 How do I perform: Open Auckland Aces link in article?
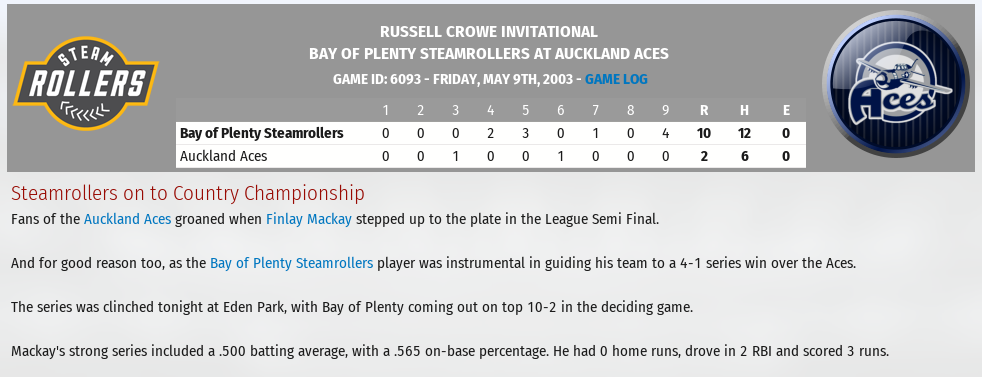click(128, 220)
